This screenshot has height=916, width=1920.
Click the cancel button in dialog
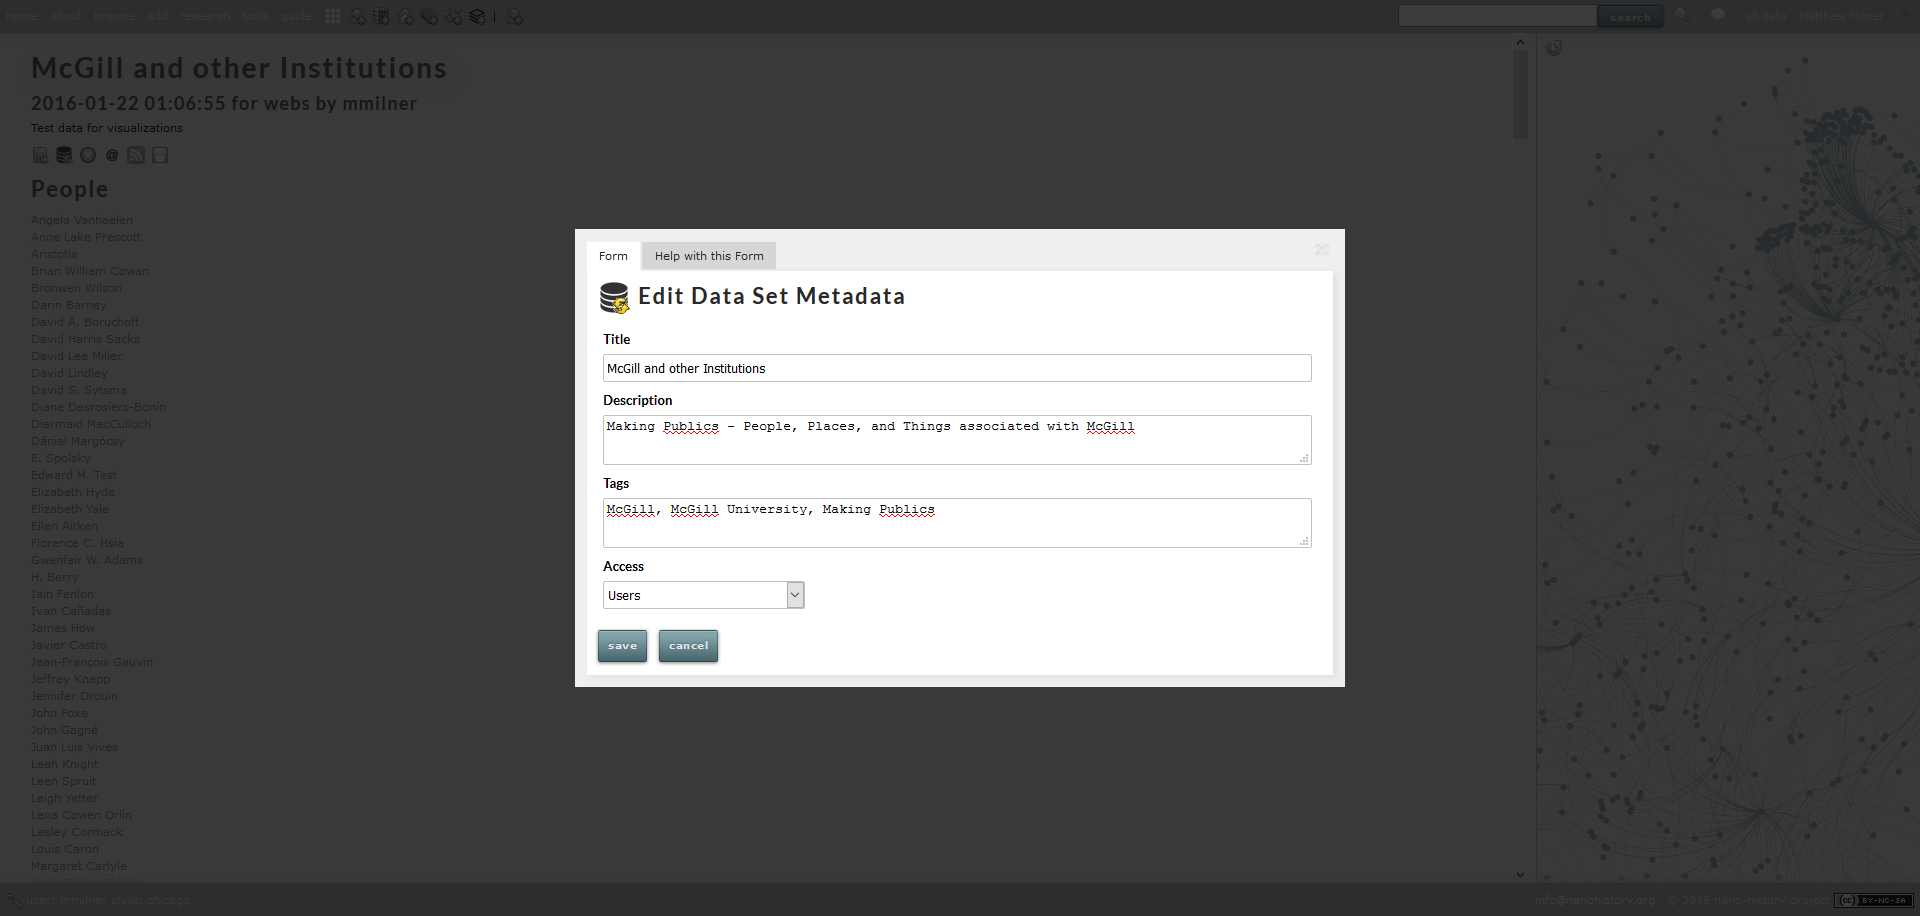click(688, 646)
